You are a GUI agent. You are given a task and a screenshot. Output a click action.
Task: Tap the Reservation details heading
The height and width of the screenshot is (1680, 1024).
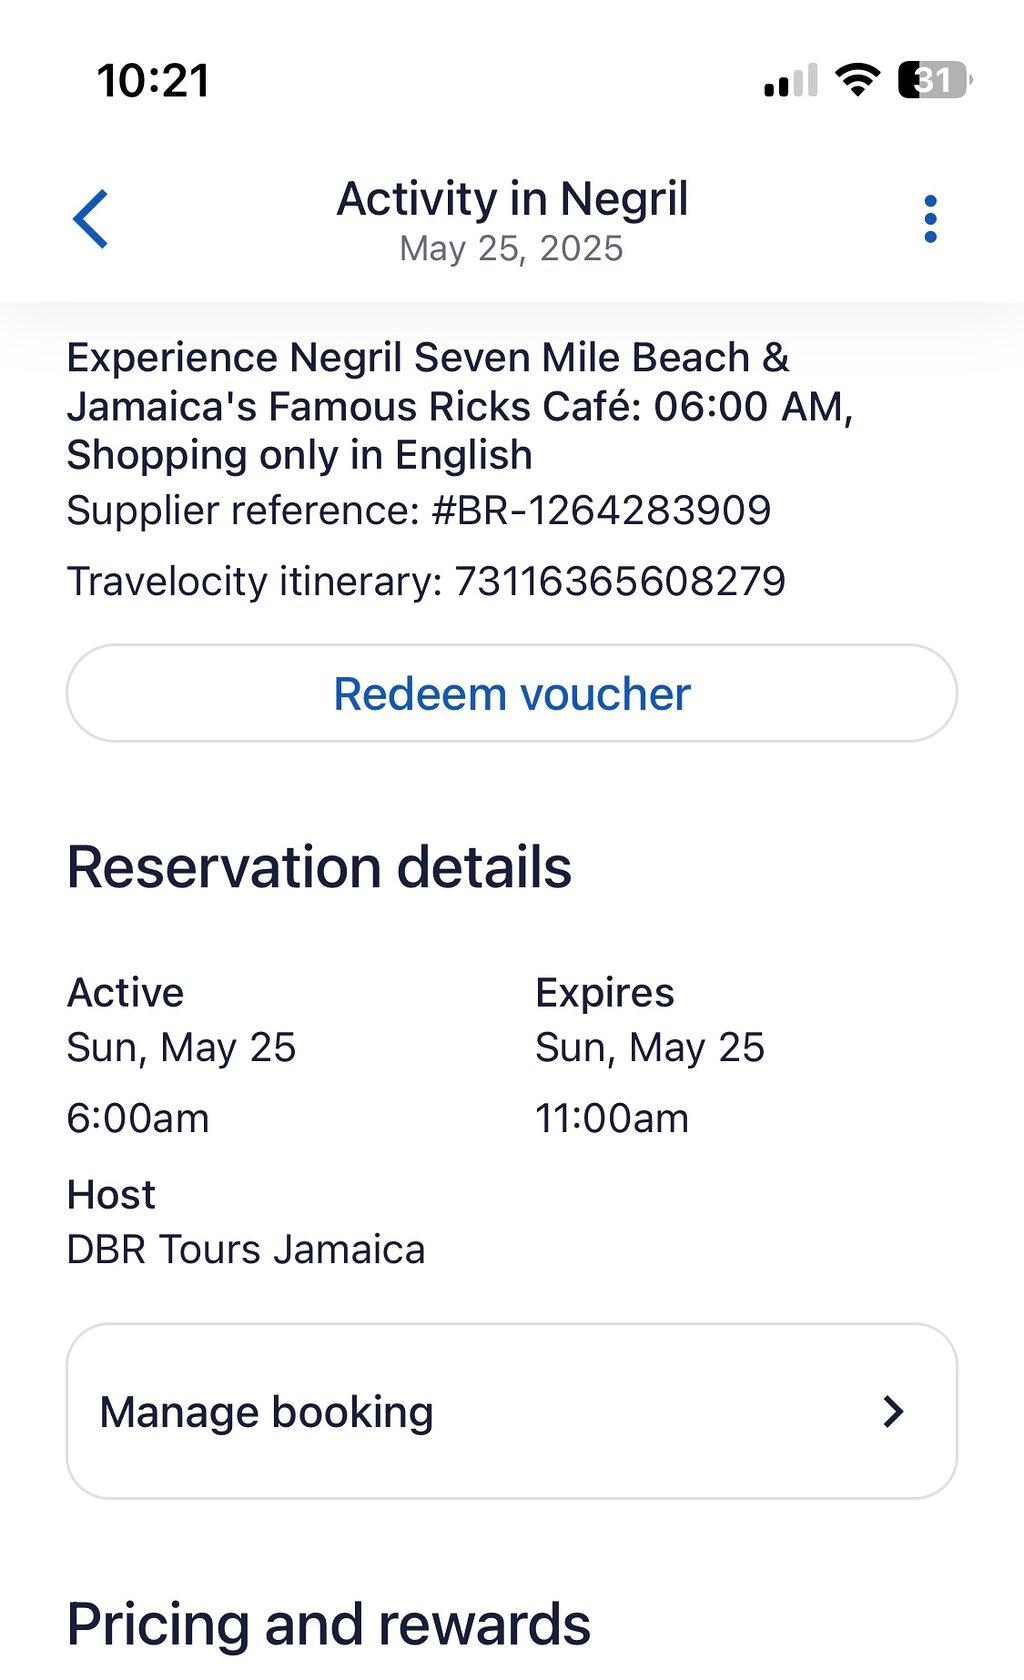pyautogui.click(x=319, y=867)
